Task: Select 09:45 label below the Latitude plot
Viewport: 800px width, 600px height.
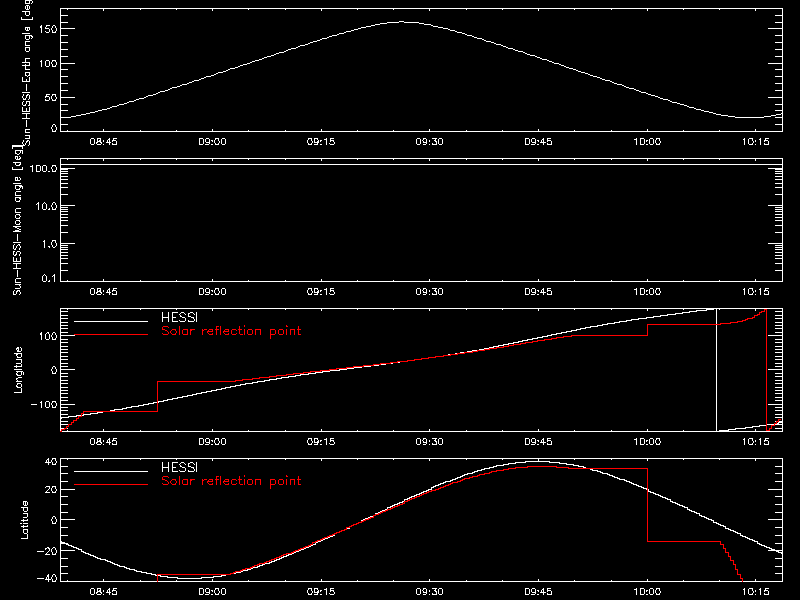Action: click(538, 591)
